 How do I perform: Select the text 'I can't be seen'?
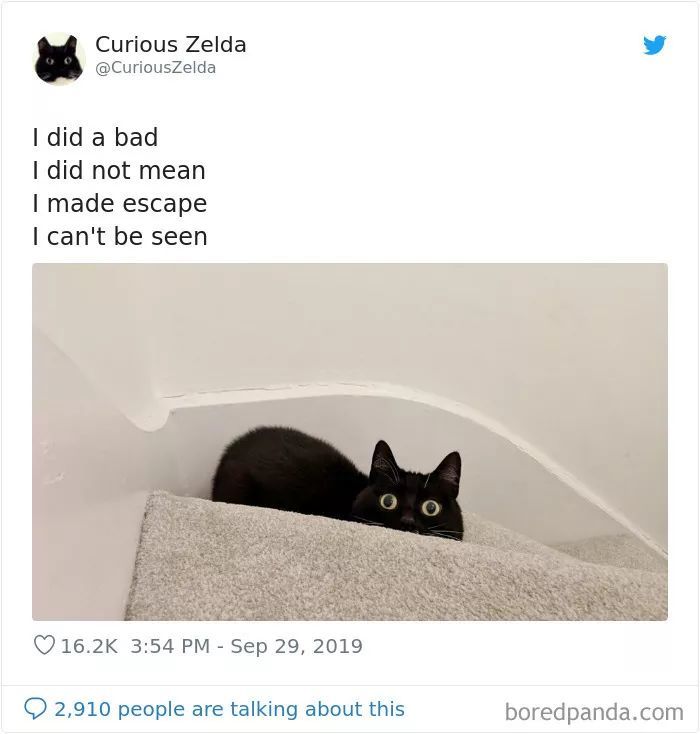click(x=120, y=236)
